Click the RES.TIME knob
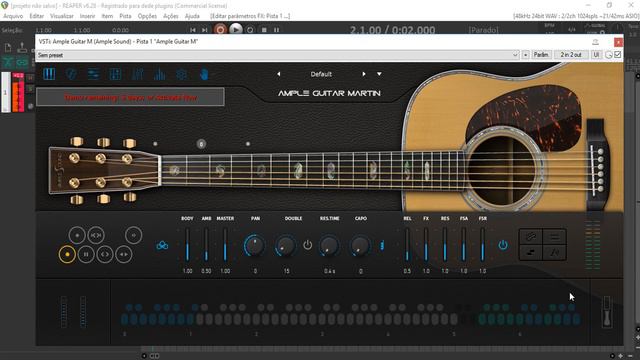This screenshot has height=360, width=640. tap(329, 246)
